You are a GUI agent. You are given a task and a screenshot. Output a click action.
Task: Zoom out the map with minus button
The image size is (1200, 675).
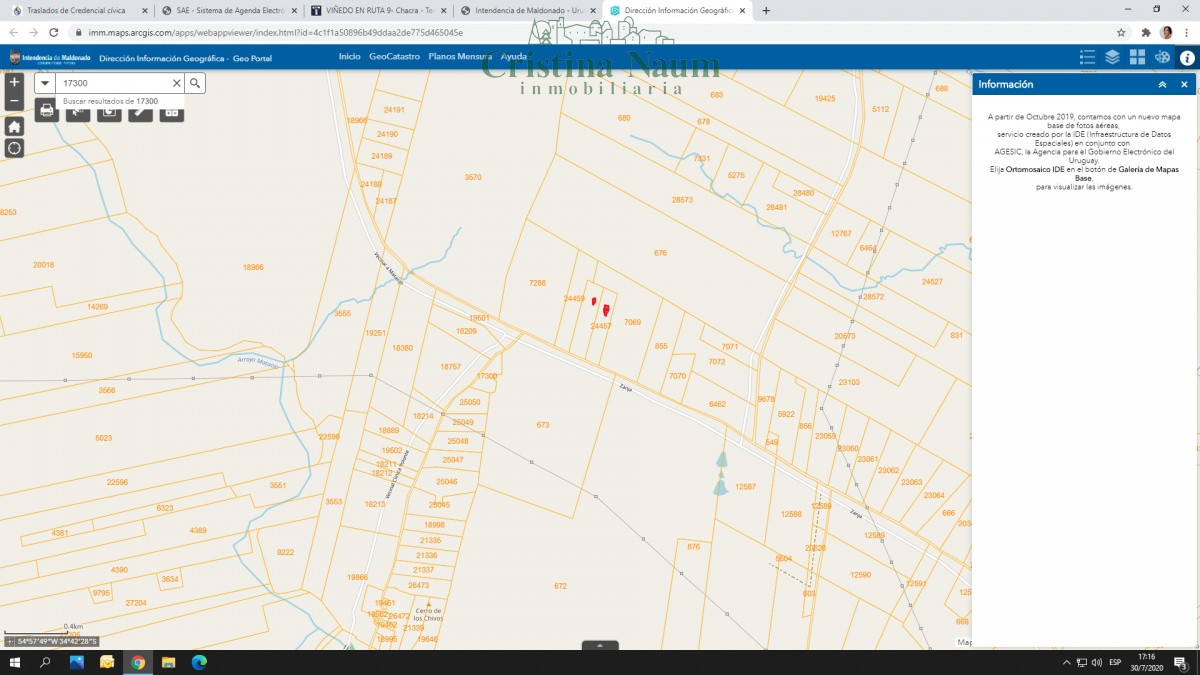(14, 101)
